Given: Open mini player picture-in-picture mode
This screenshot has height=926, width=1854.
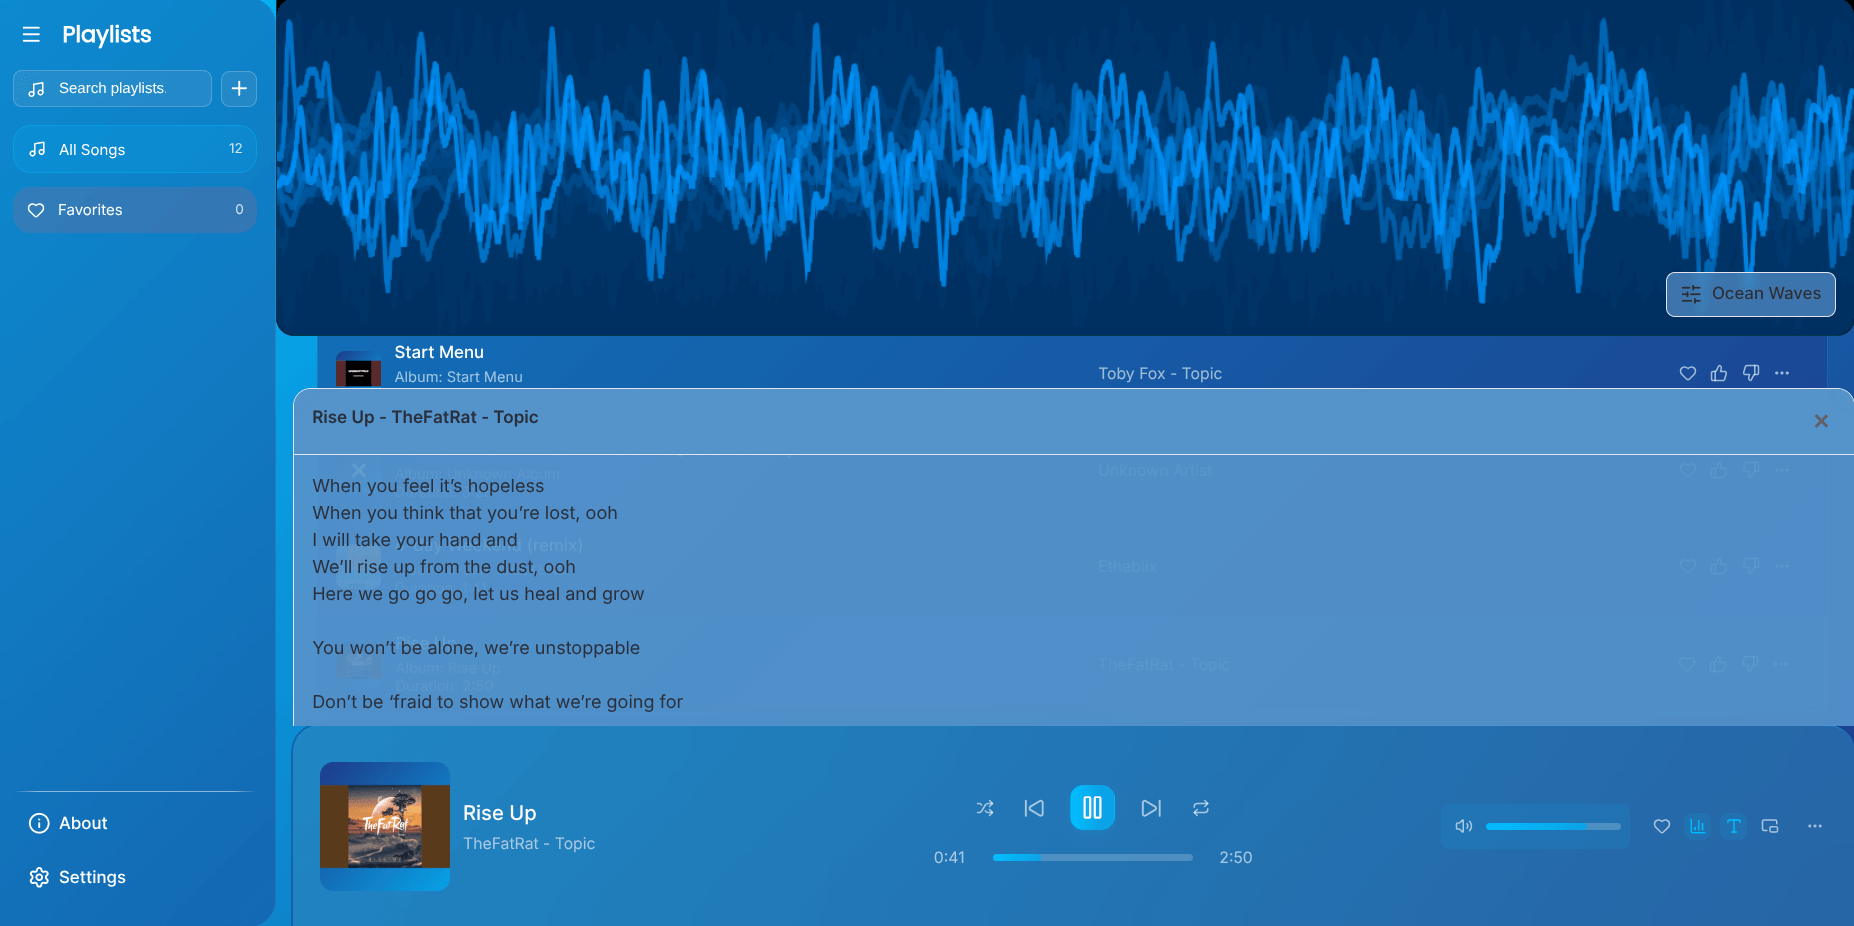Looking at the screenshot, I should point(1770,826).
